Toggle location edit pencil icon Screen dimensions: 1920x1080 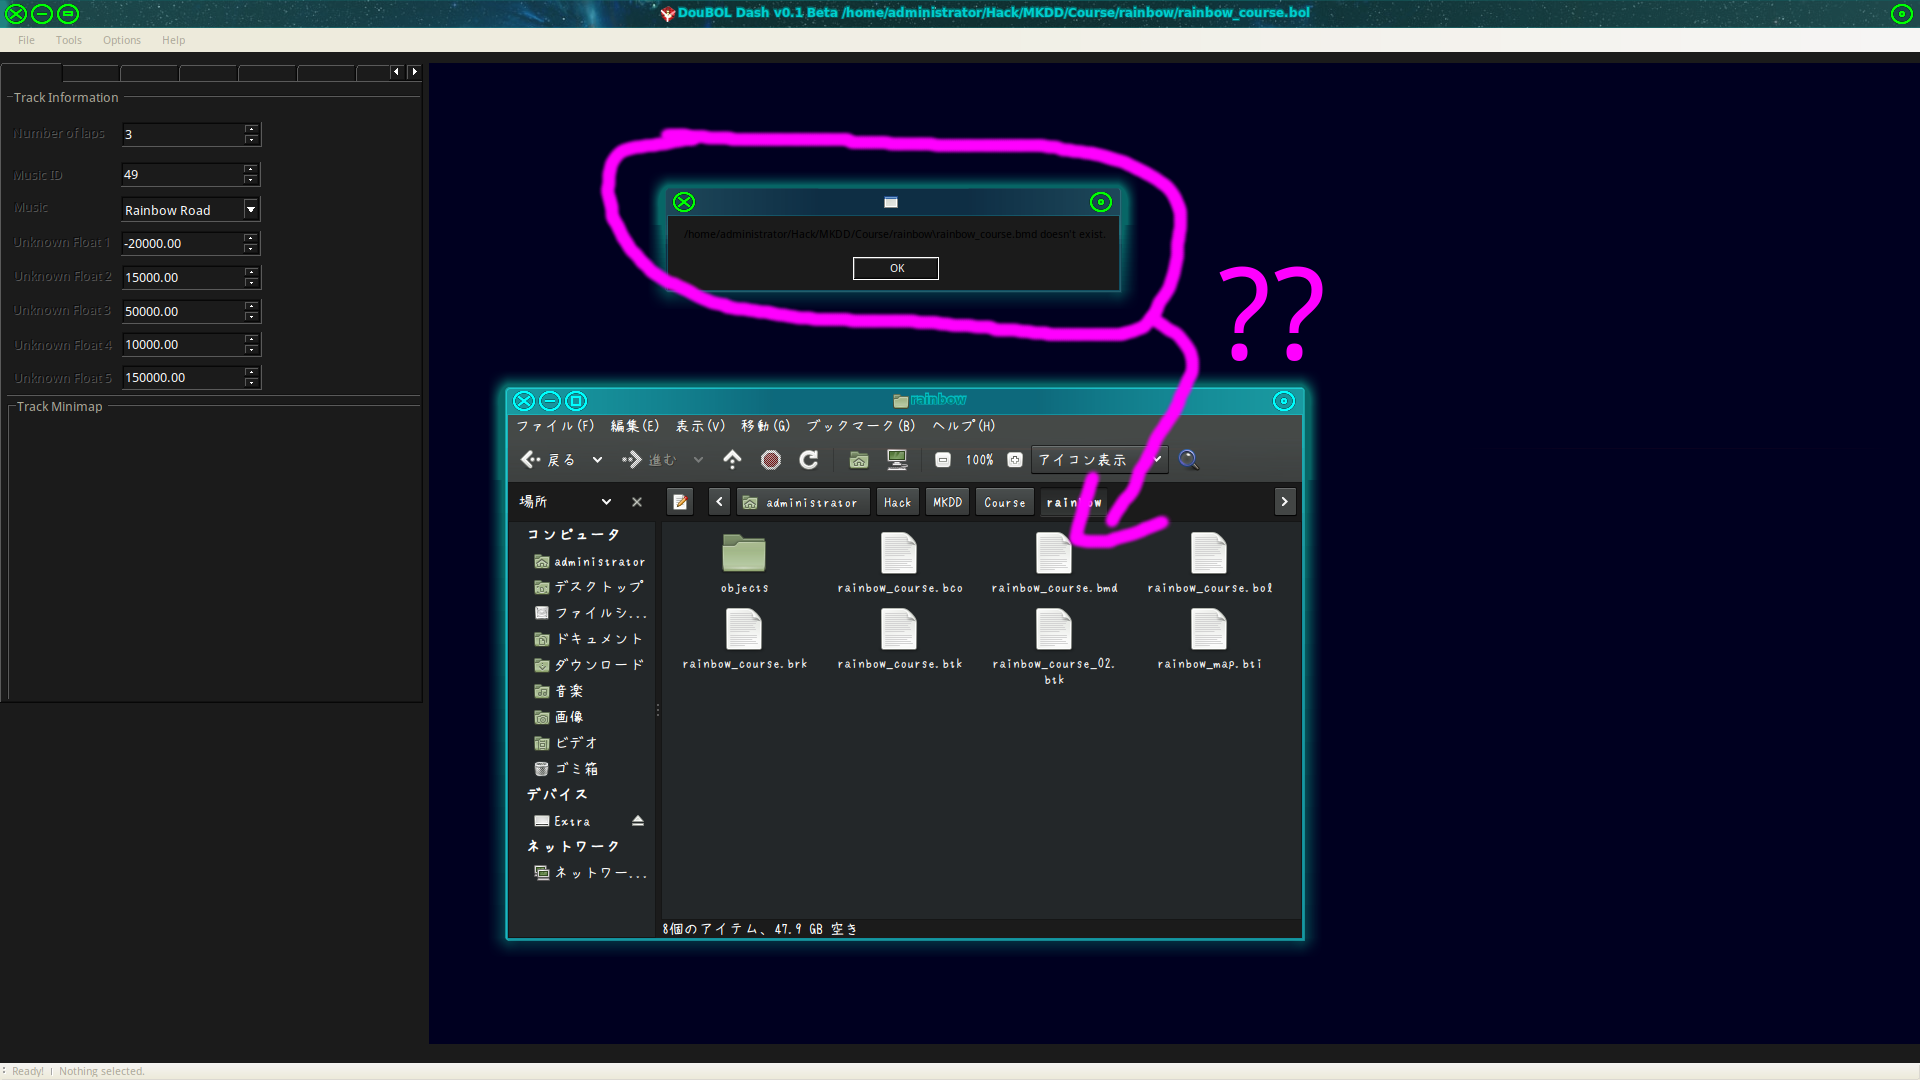coord(680,502)
